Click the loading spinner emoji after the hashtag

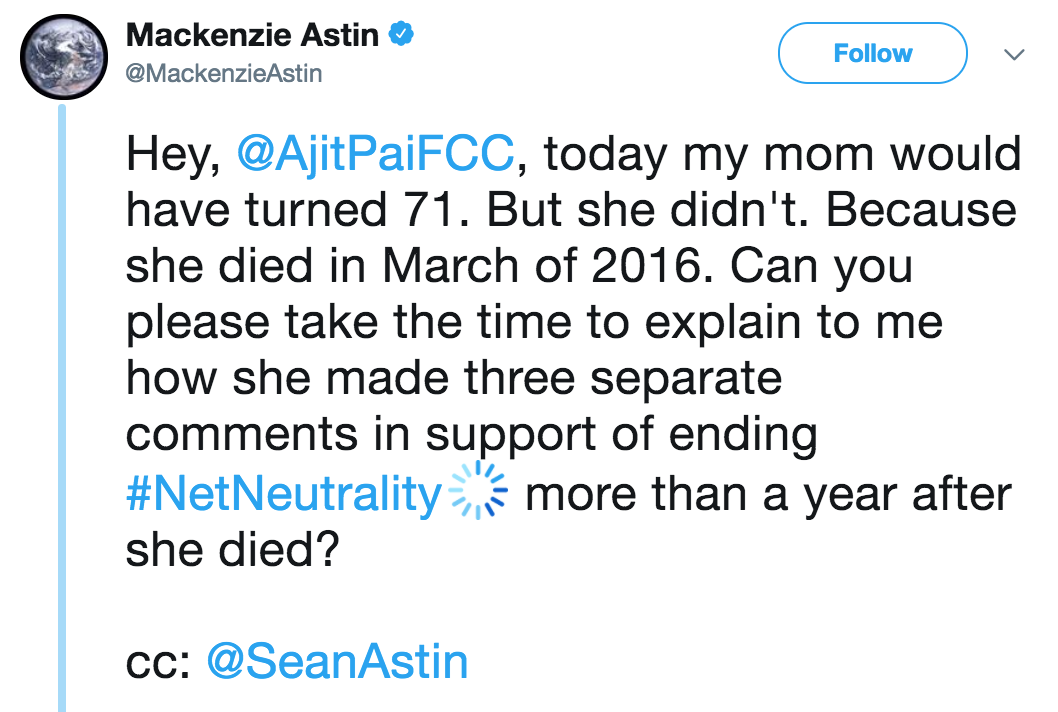[476, 493]
